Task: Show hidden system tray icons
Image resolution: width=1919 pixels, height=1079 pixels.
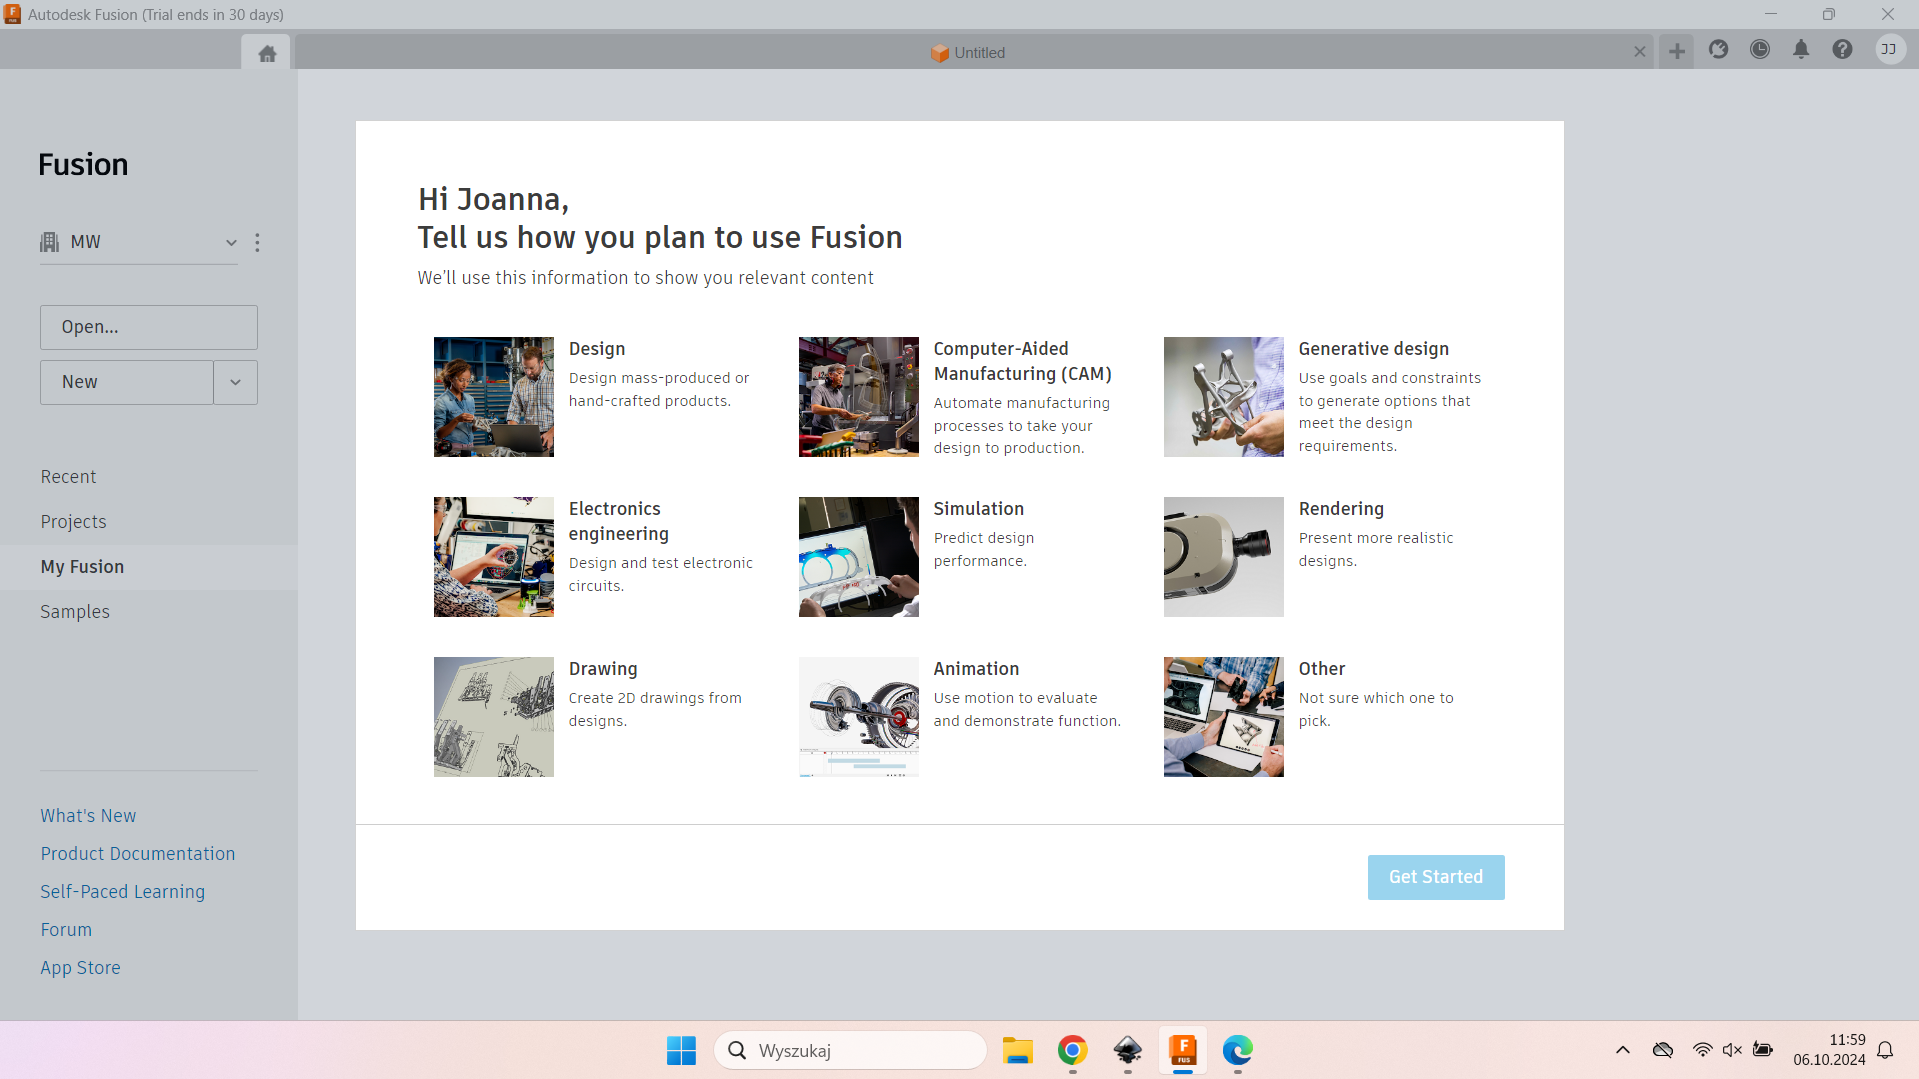Action: (1623, 1050)
